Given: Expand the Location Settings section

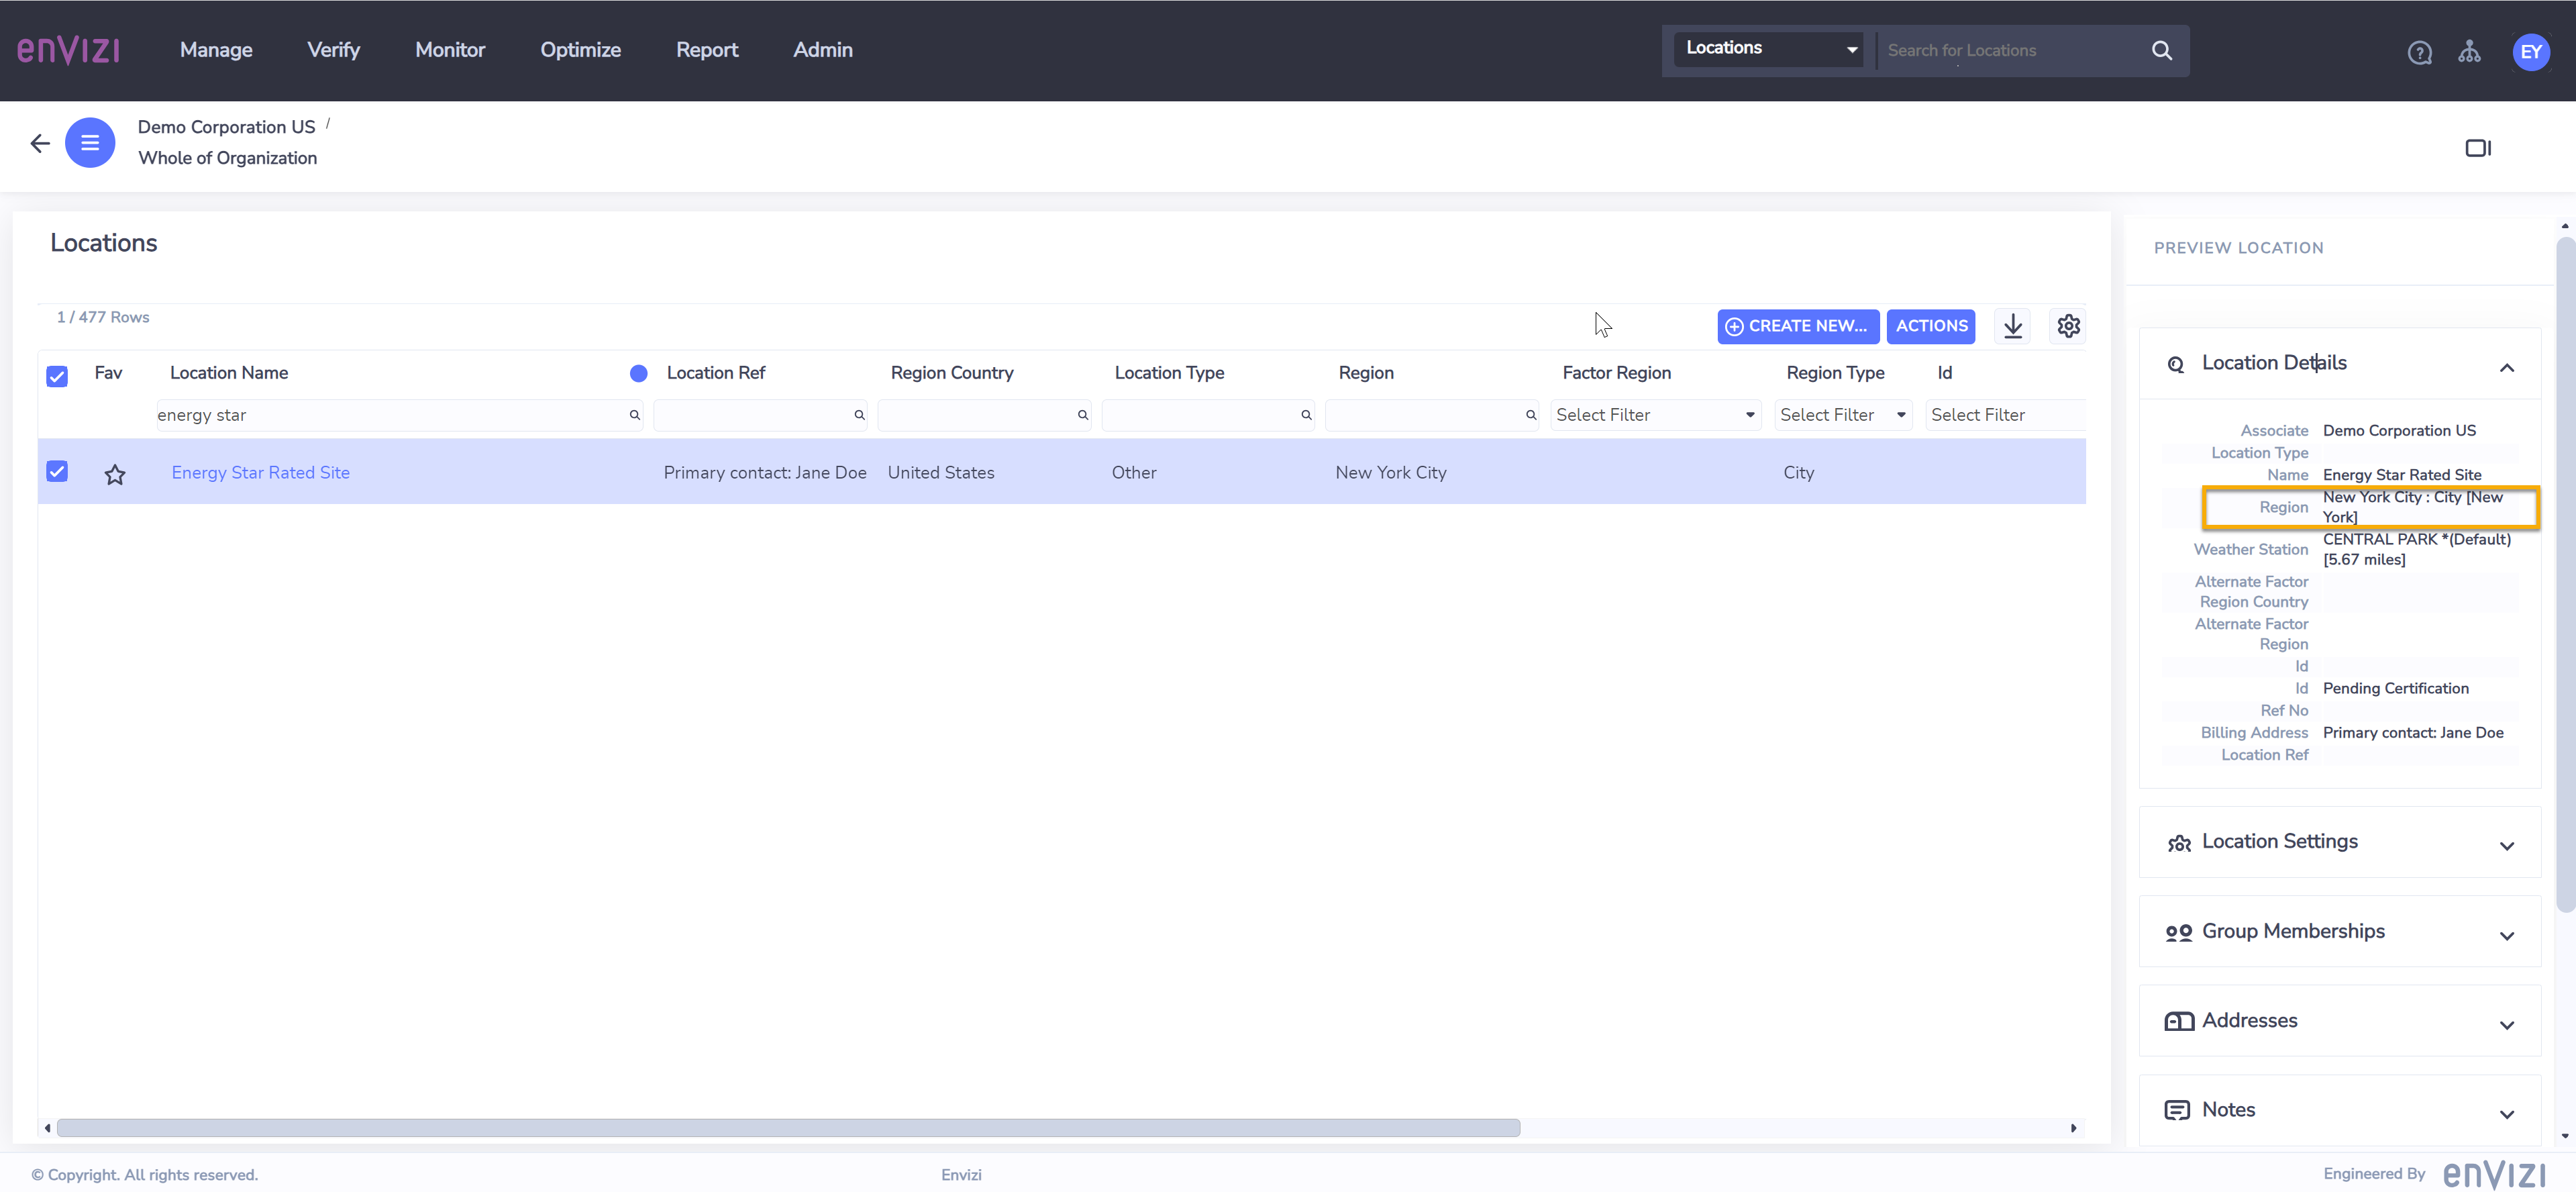Looking at the screenshot, I should pyautogui.click(x=2506, y=846).
